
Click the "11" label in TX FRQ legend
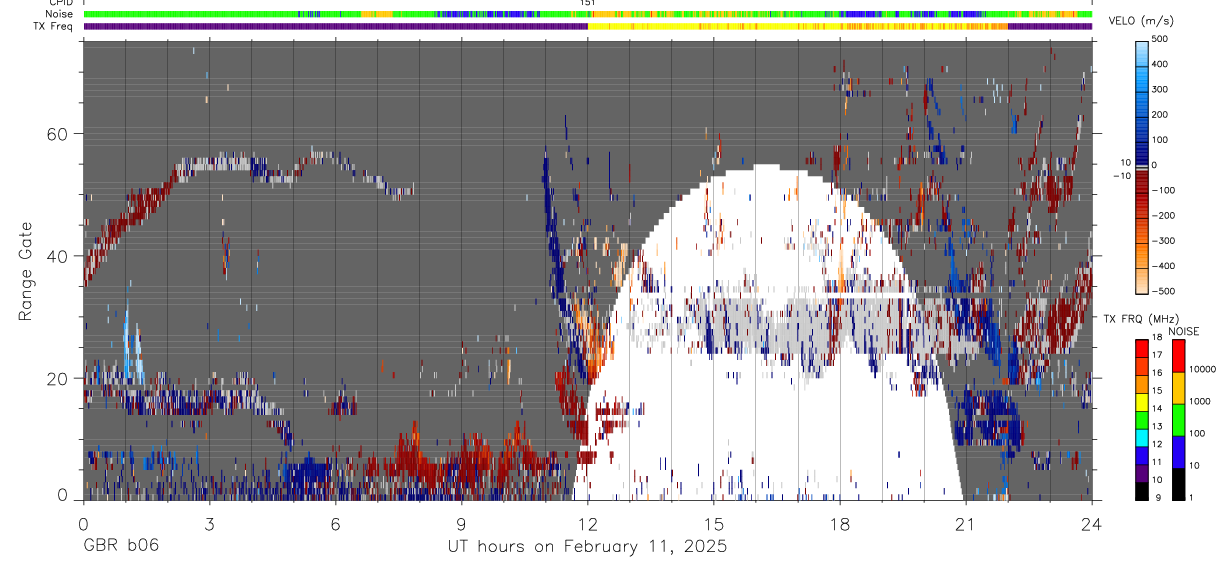[1157, 462]
